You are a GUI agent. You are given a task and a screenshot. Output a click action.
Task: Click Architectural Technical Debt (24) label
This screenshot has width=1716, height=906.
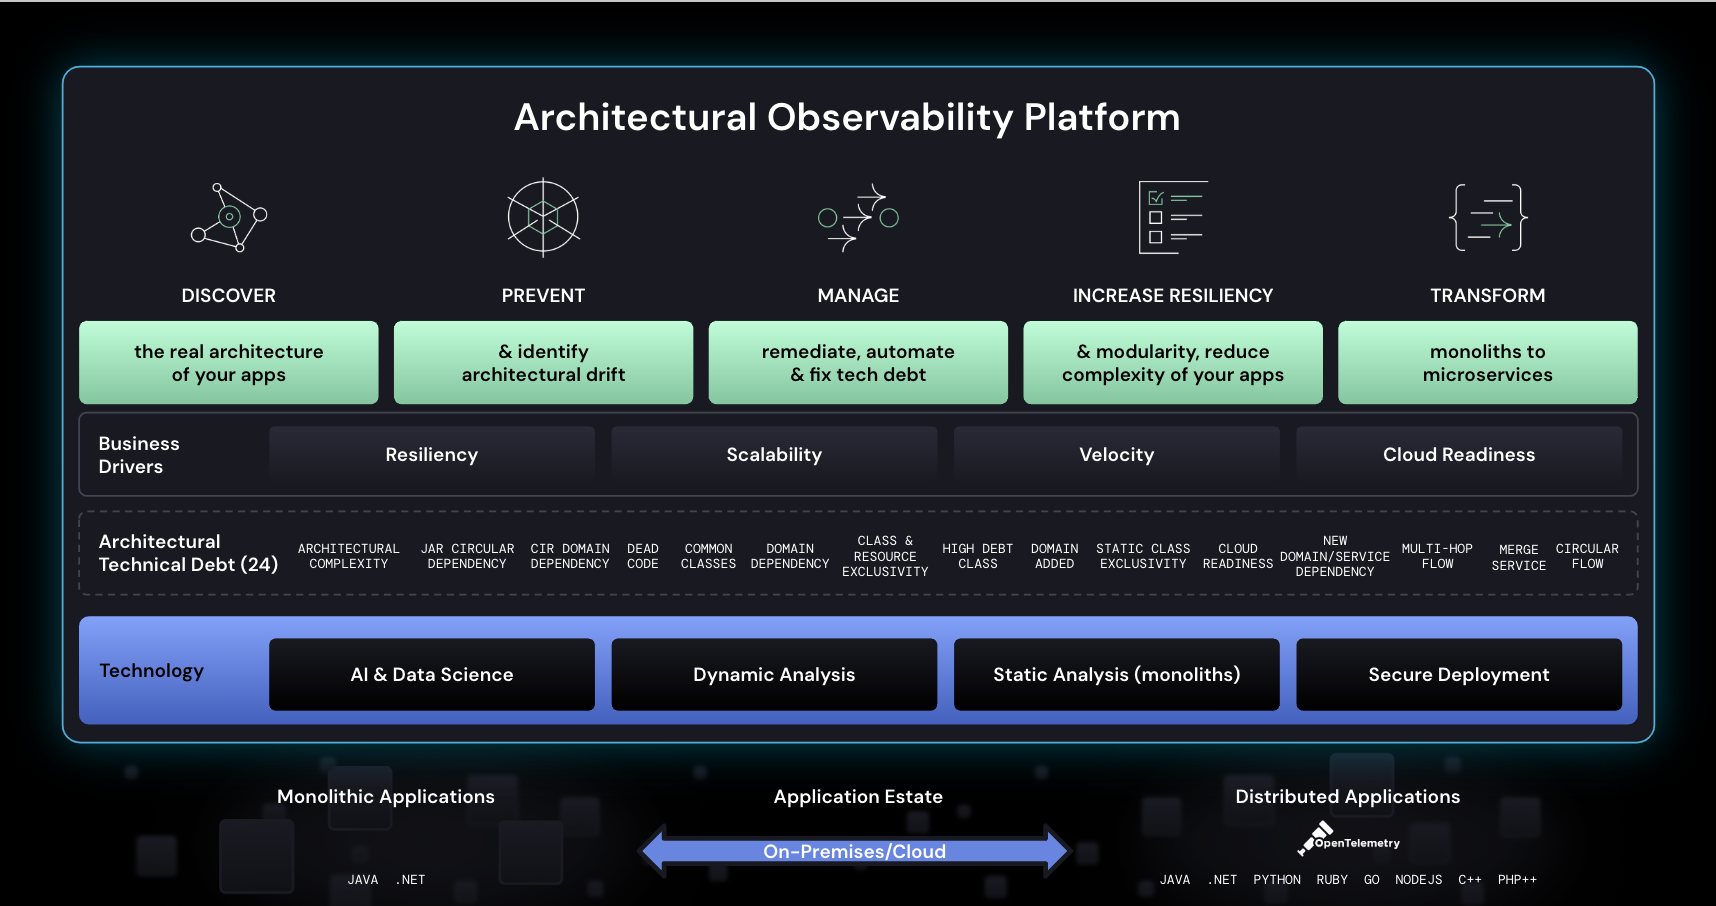coord(188,553)
